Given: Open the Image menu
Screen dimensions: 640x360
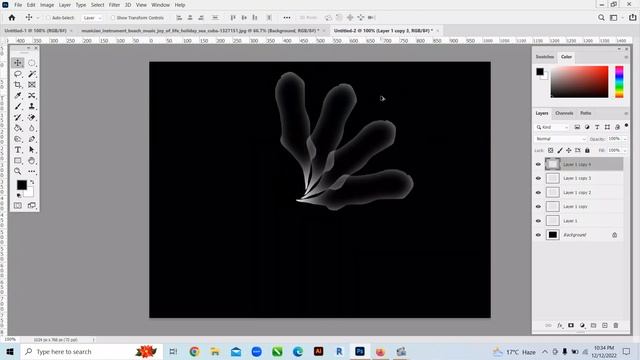Looking at the screenshot, I should [x=47, y=5].
